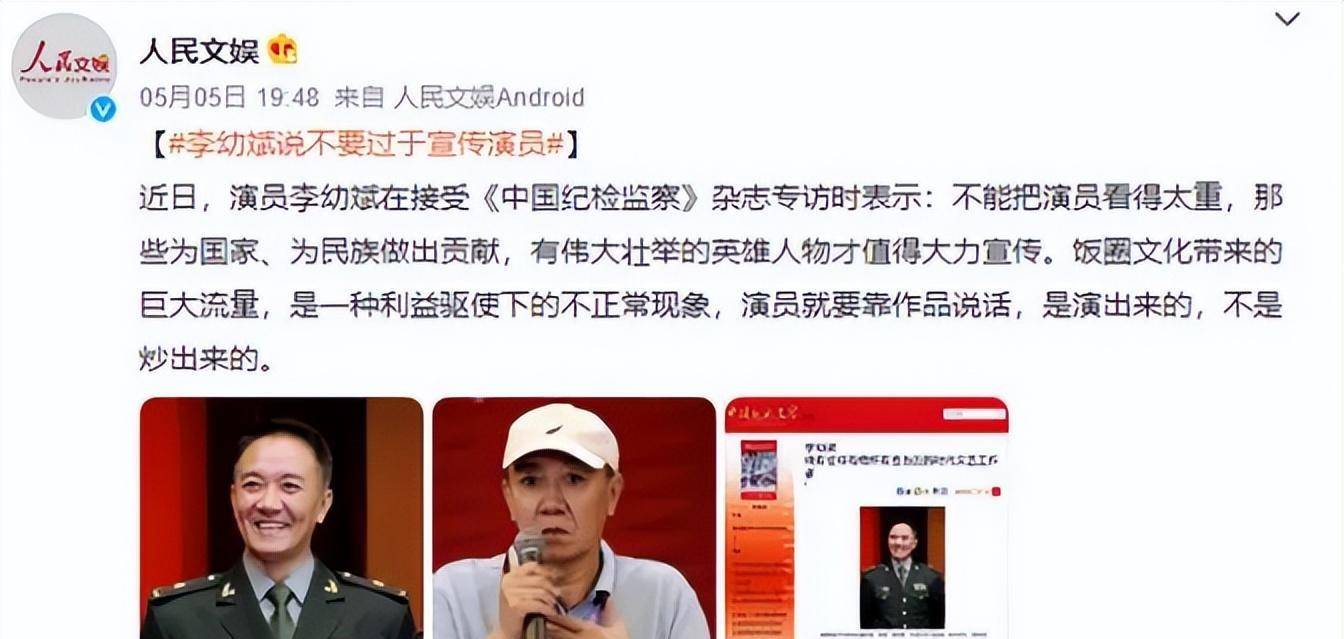
Task: Open the post timestamp 05月05日 19:48
Action: [229, 97]
